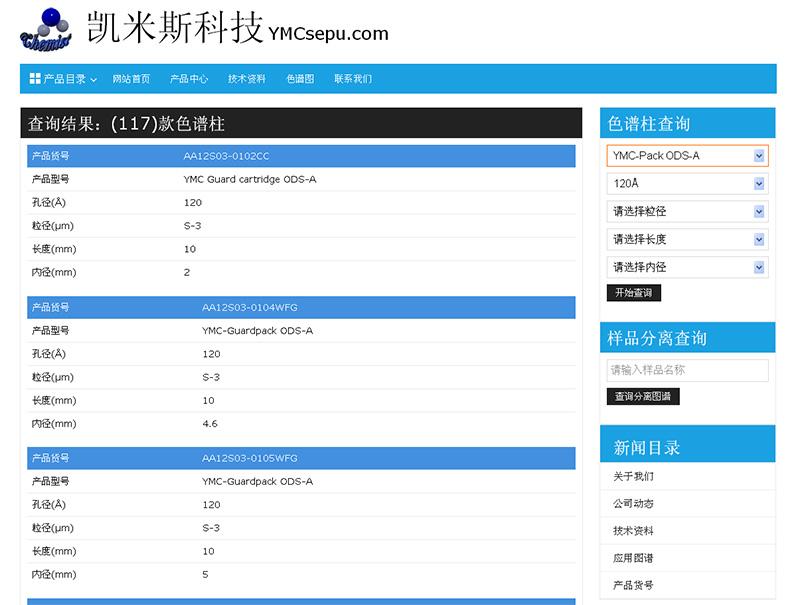800x605 pixels.
Task: Expand the 请选择内径 dropdown
Action: (x=687, y=267)
